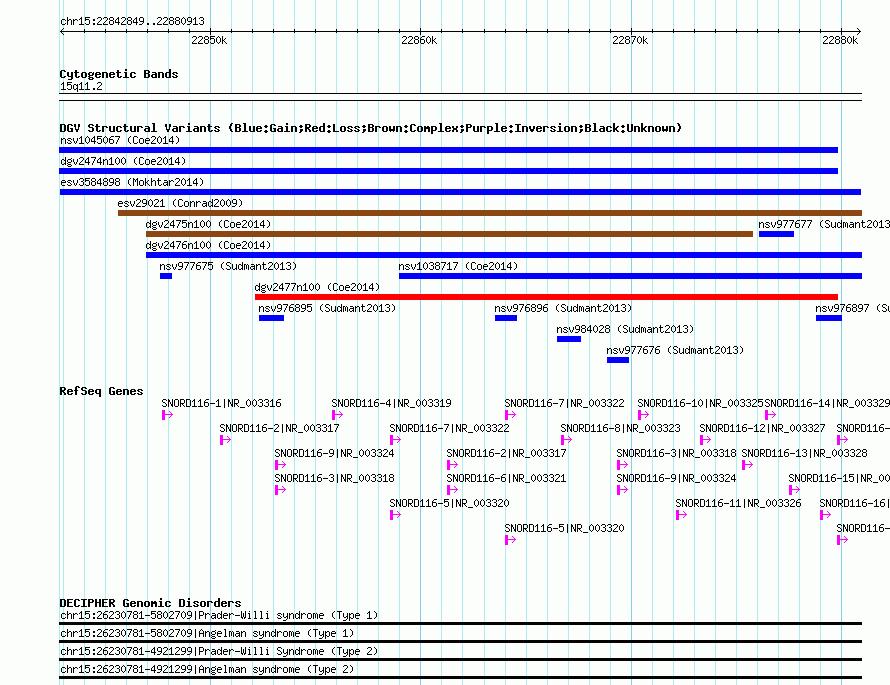Click the SNORD116-6 gene arrow glyph

pos(452,490)
